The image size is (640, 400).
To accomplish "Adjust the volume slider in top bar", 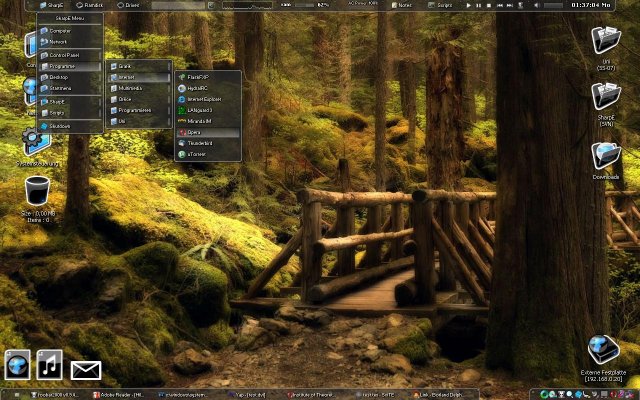I will [x=553, y=5].
